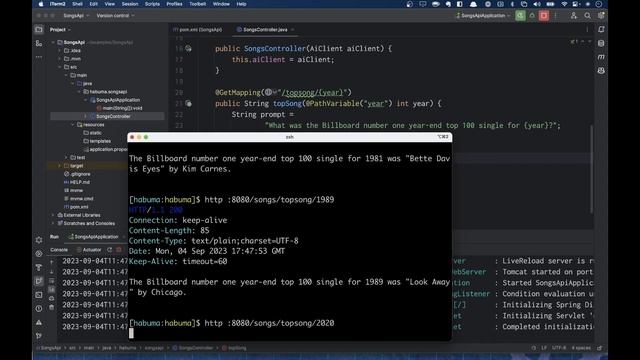Open the SongsApiApplication run configuration dropdown
Screen dimensions: 640x360
pyautogui.click(x=483, y=16)
